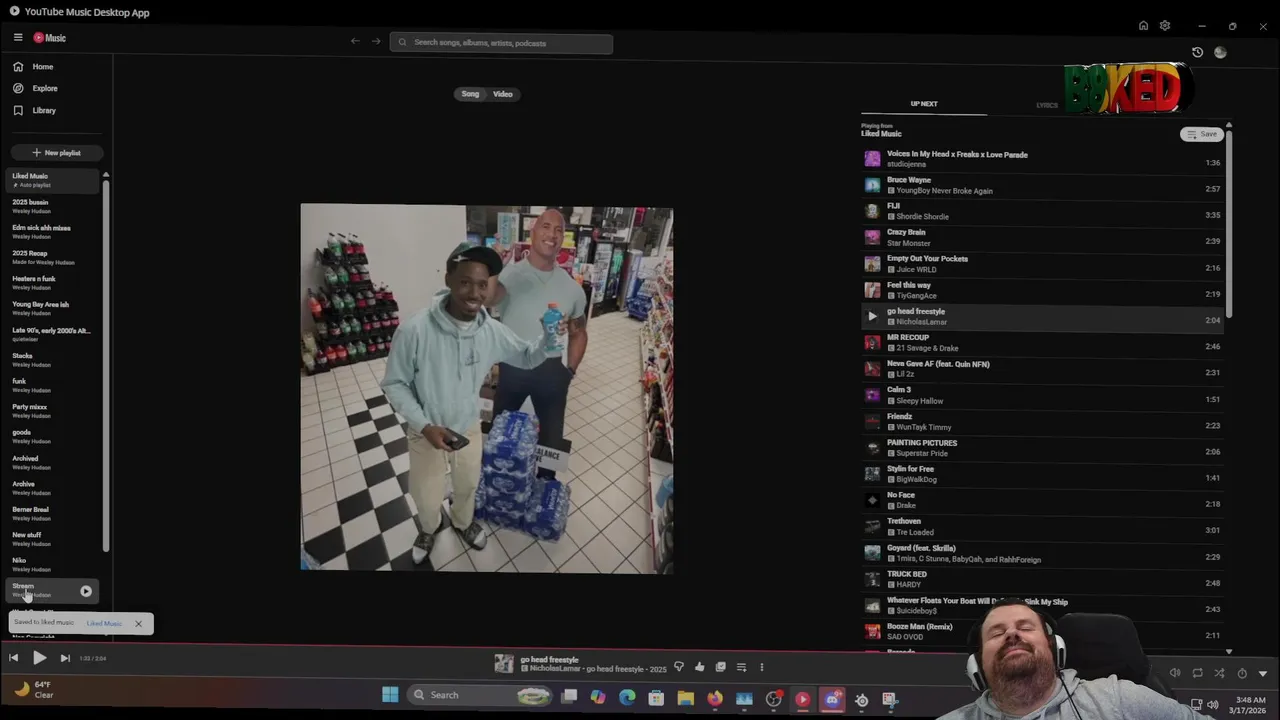The height and width of the screenshot is (720, 1280).
Task: Click the search songs, albums, artists field
Action: [x=501, y=43]
